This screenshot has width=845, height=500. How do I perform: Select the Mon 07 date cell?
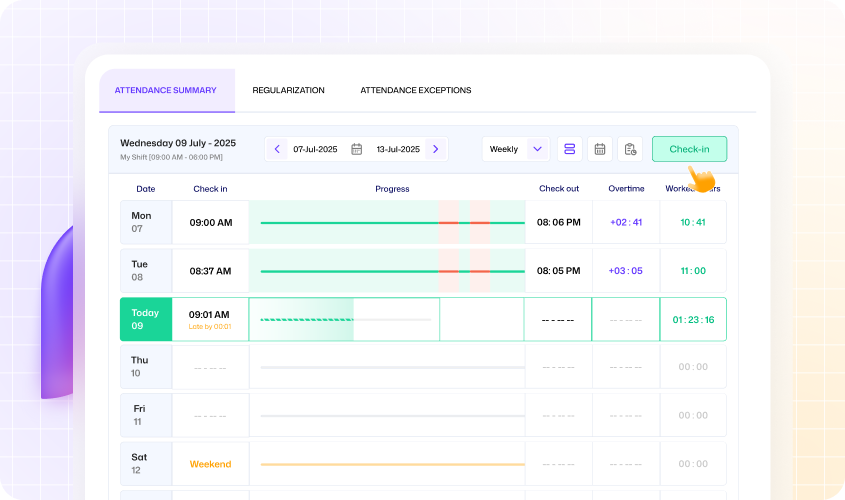(146, 222)
